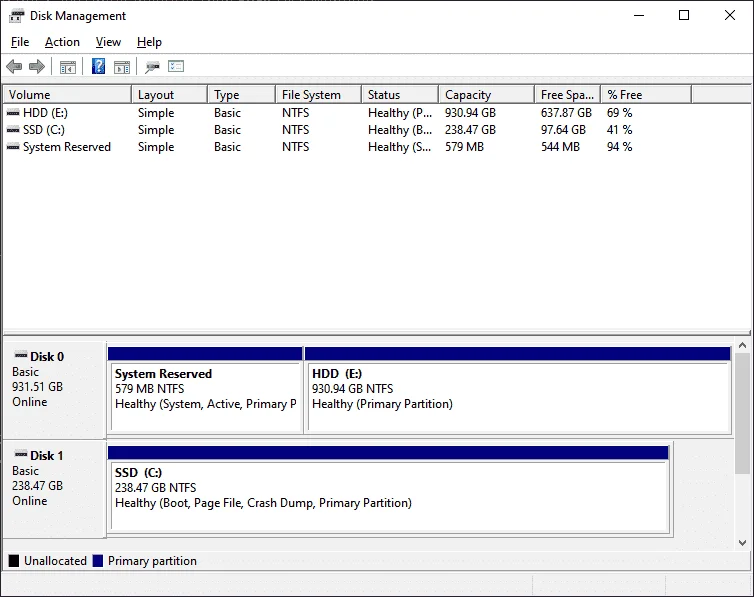Click the scroll down arrow in disk pane
This screenshot has width=754, height=597.
point(742,543)
